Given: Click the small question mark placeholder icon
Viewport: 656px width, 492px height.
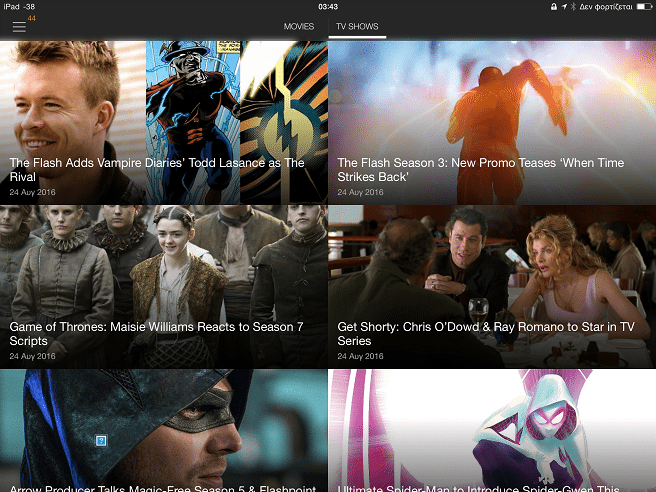Looking at the screenshot, I should pos(101,441).
